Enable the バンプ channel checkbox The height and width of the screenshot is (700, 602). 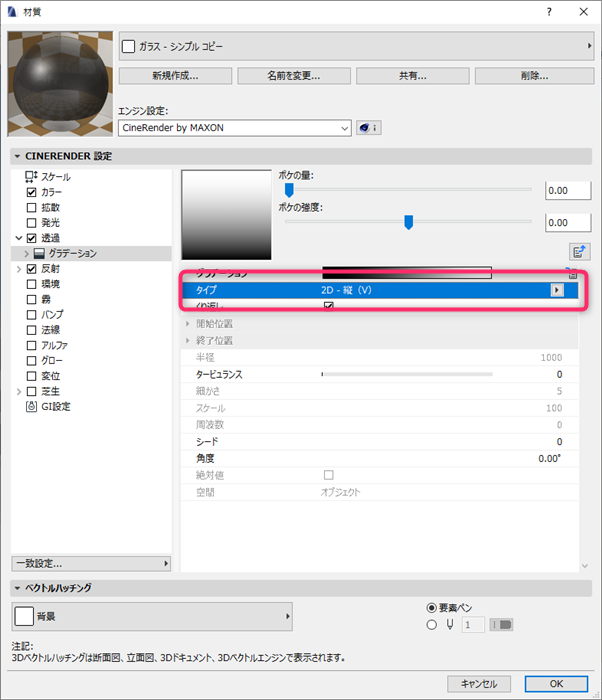(x=31, y=315)
